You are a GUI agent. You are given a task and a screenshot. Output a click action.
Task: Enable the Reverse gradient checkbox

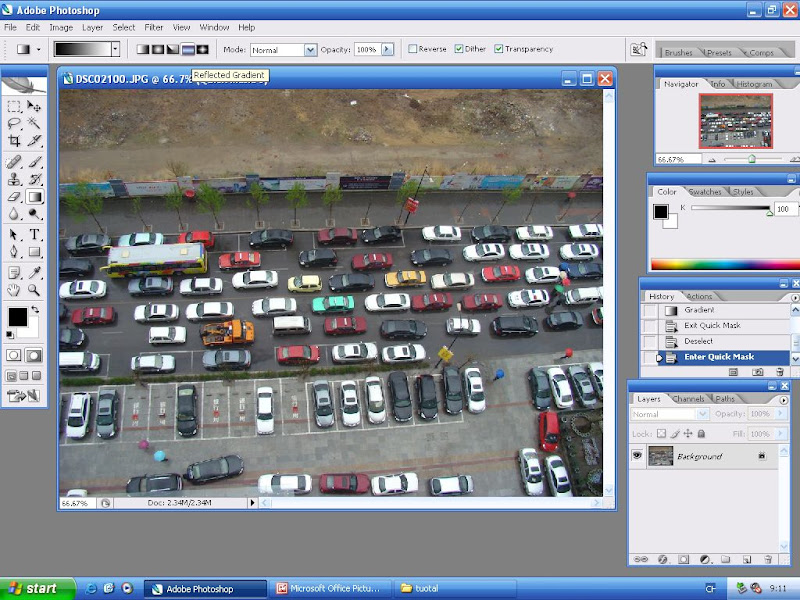pos(411,48)
